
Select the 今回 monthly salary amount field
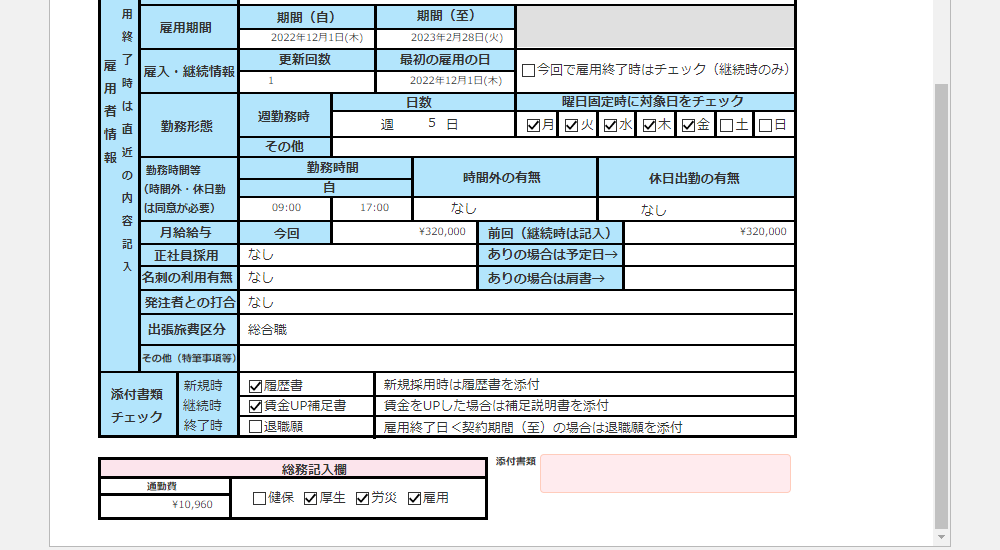(404, 232)
